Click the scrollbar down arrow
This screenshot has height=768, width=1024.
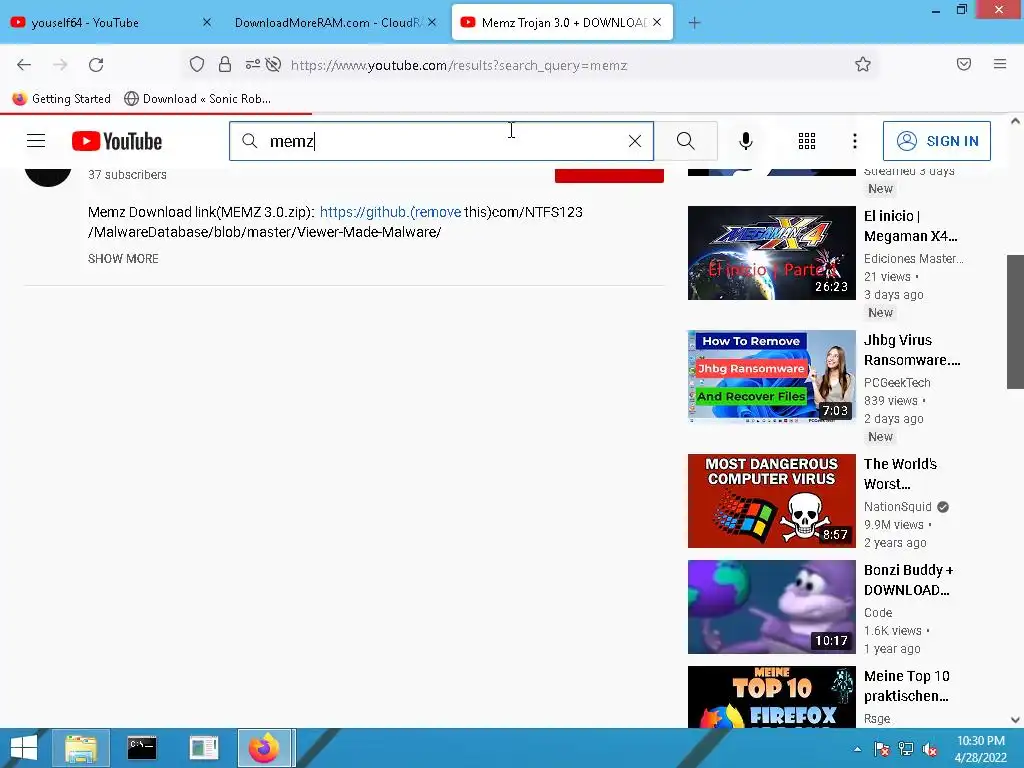(1015, 720)
